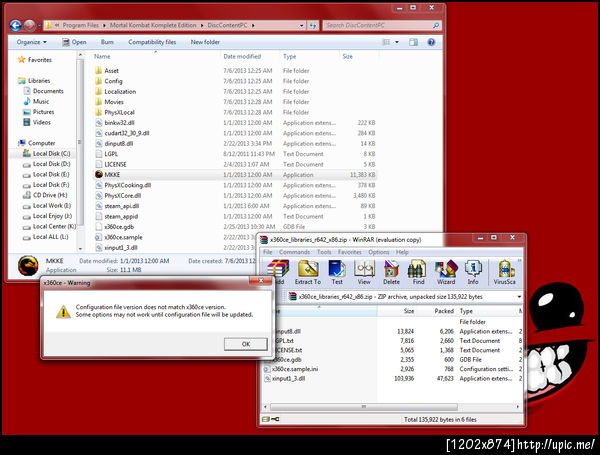Click the Explorer help question mark icon

tap(431, 42)
